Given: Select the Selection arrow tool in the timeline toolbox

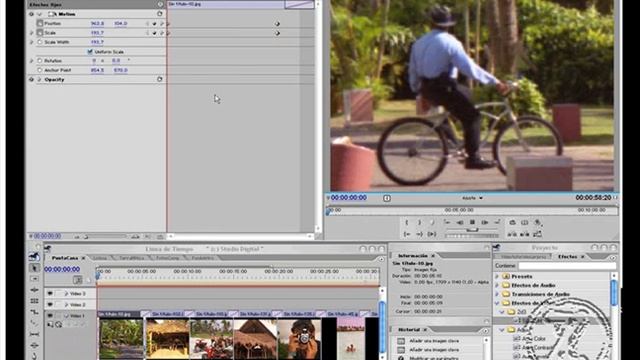Looking at the screenshot, I should pyautogui.click(x=34, y=268).
